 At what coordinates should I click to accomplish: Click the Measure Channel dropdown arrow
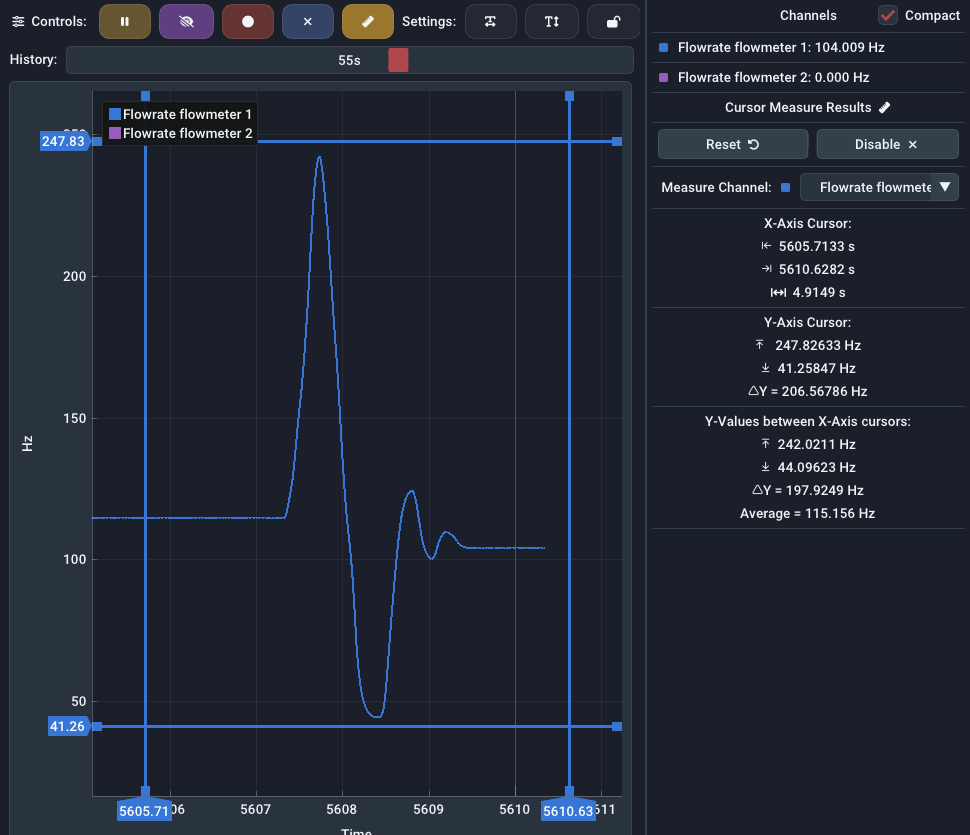coord(944,187)
